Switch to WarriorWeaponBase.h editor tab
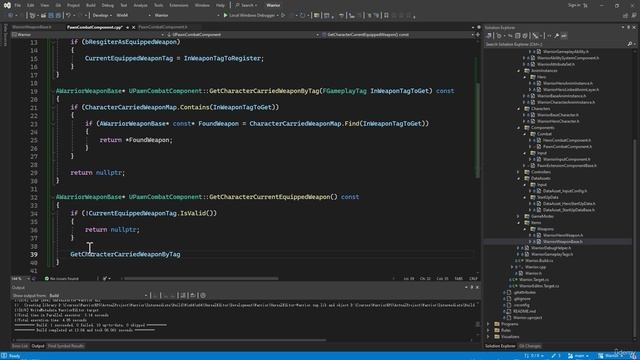This screenshot has height=360, width=640. (32, 27)
